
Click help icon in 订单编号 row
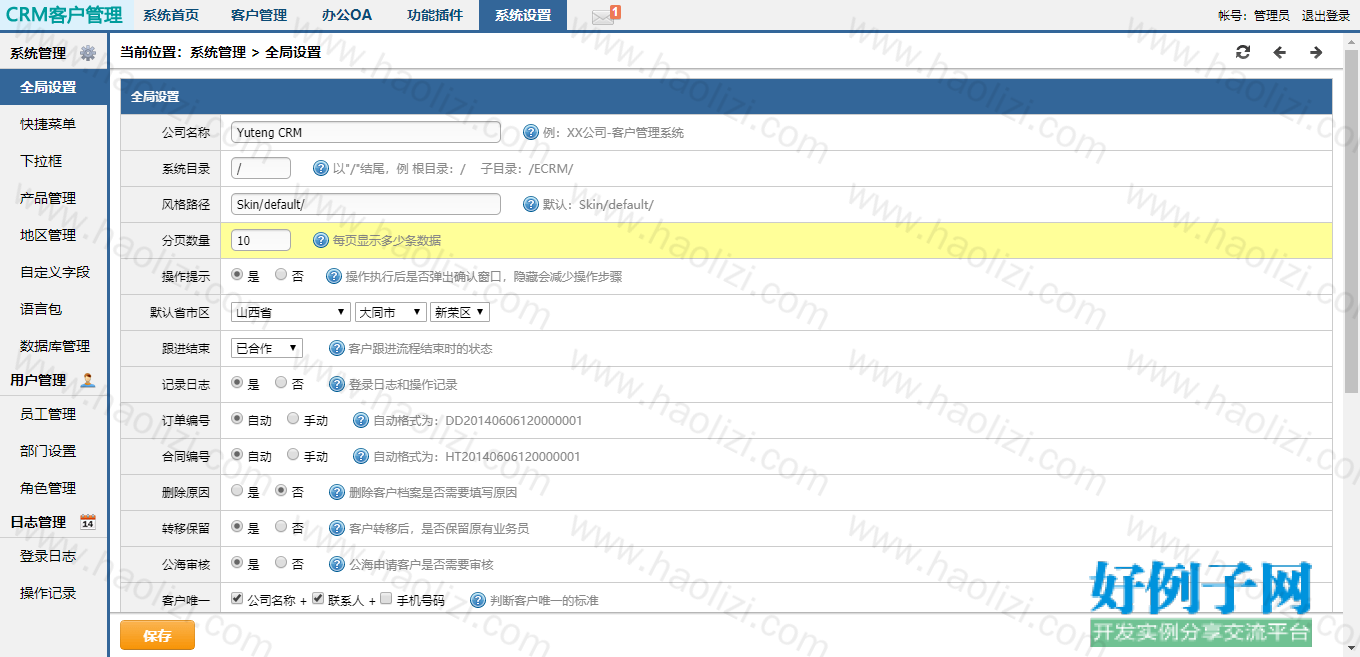pos(361,420)
